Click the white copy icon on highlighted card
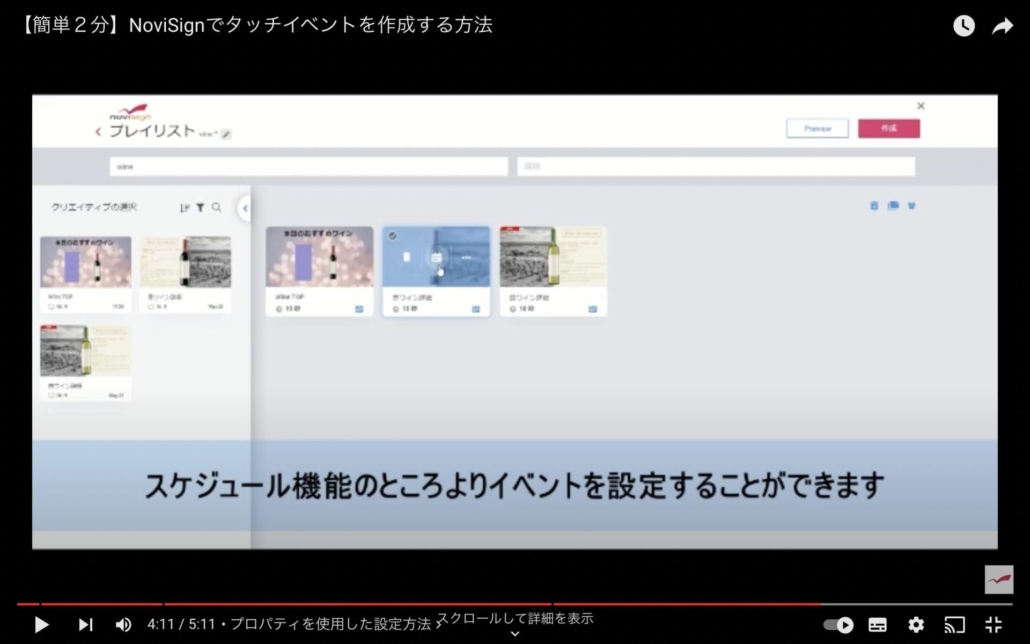This screenshot has width=1030, height=644. tap(407, 257)
